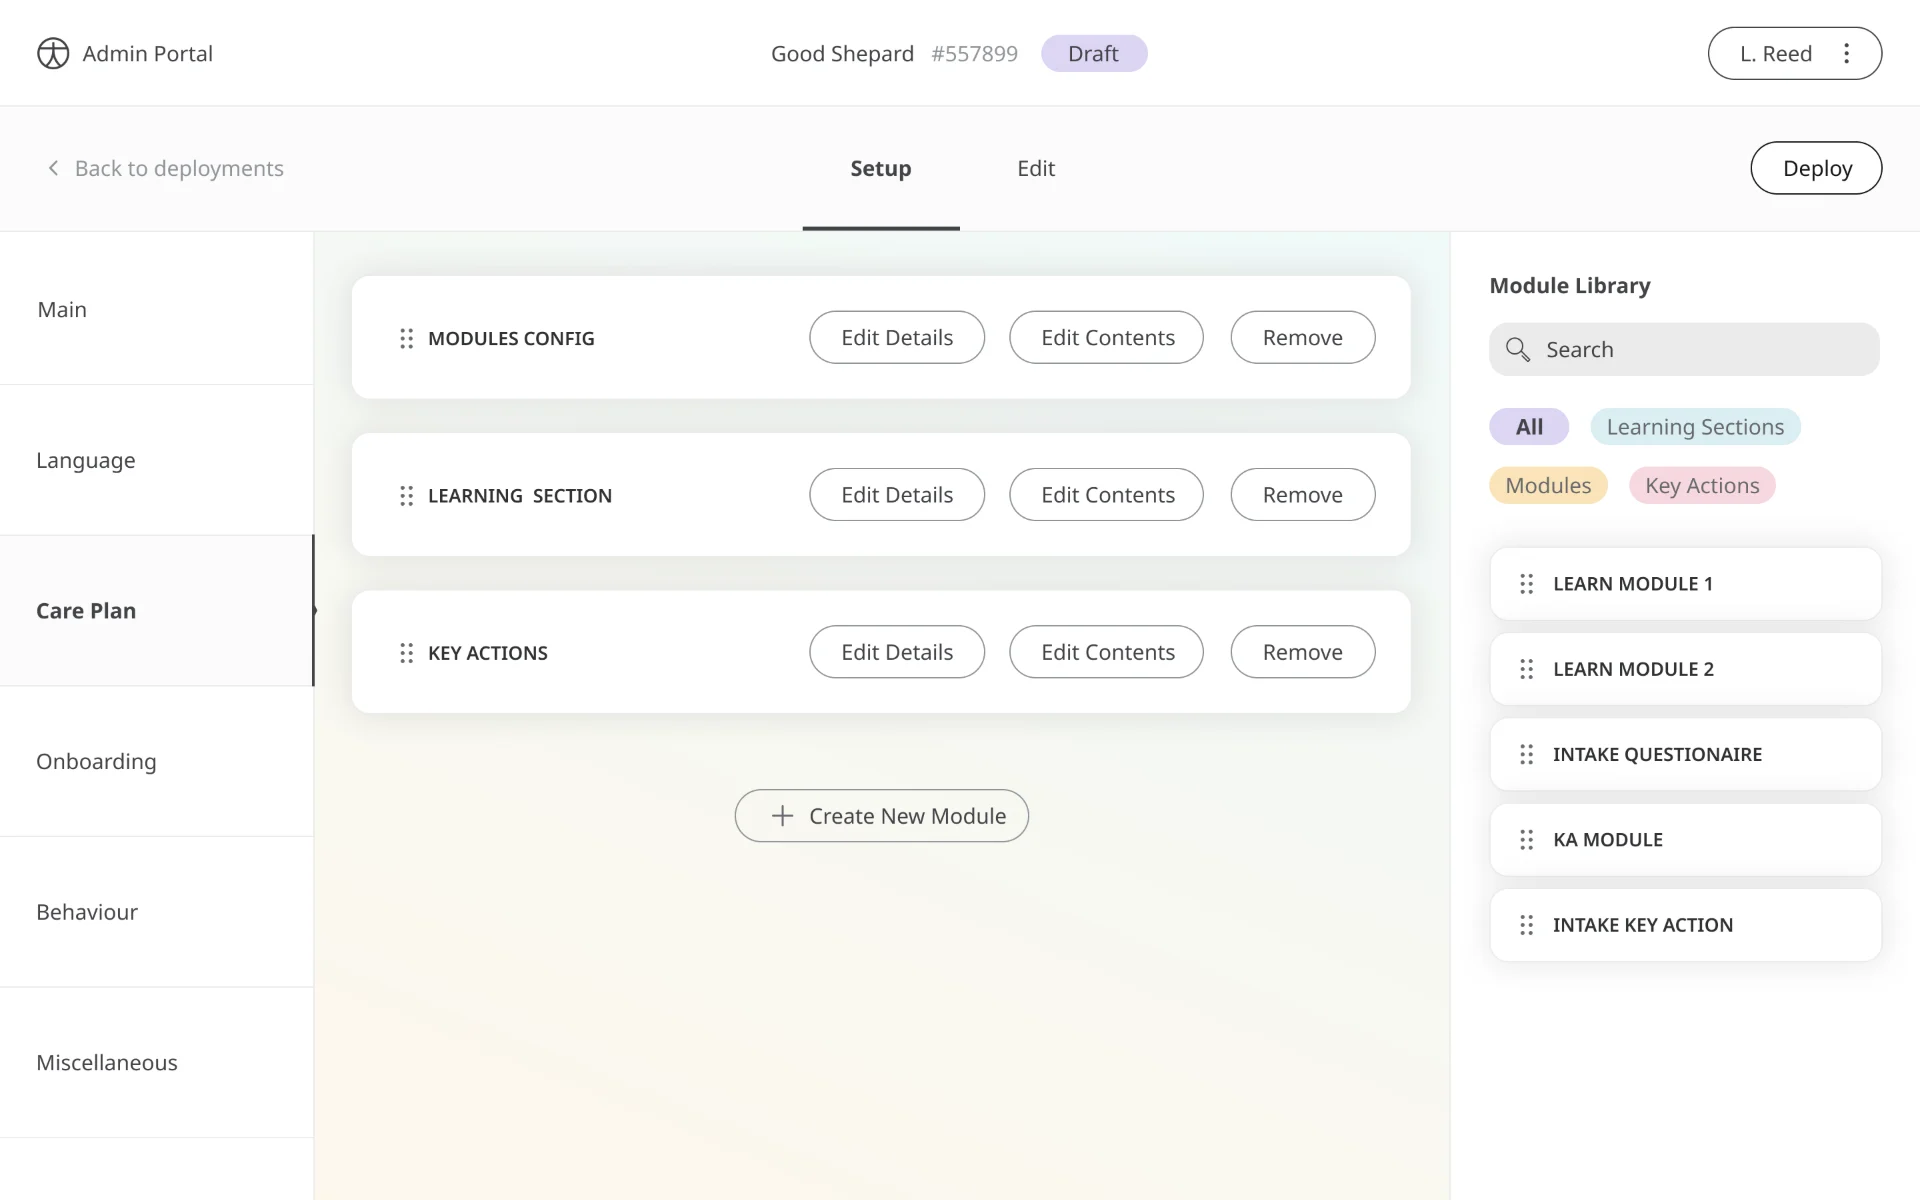This screenshot has height=1200, width=1920.
Task: Open the L. Reed user name
Action: [1775, 53]
